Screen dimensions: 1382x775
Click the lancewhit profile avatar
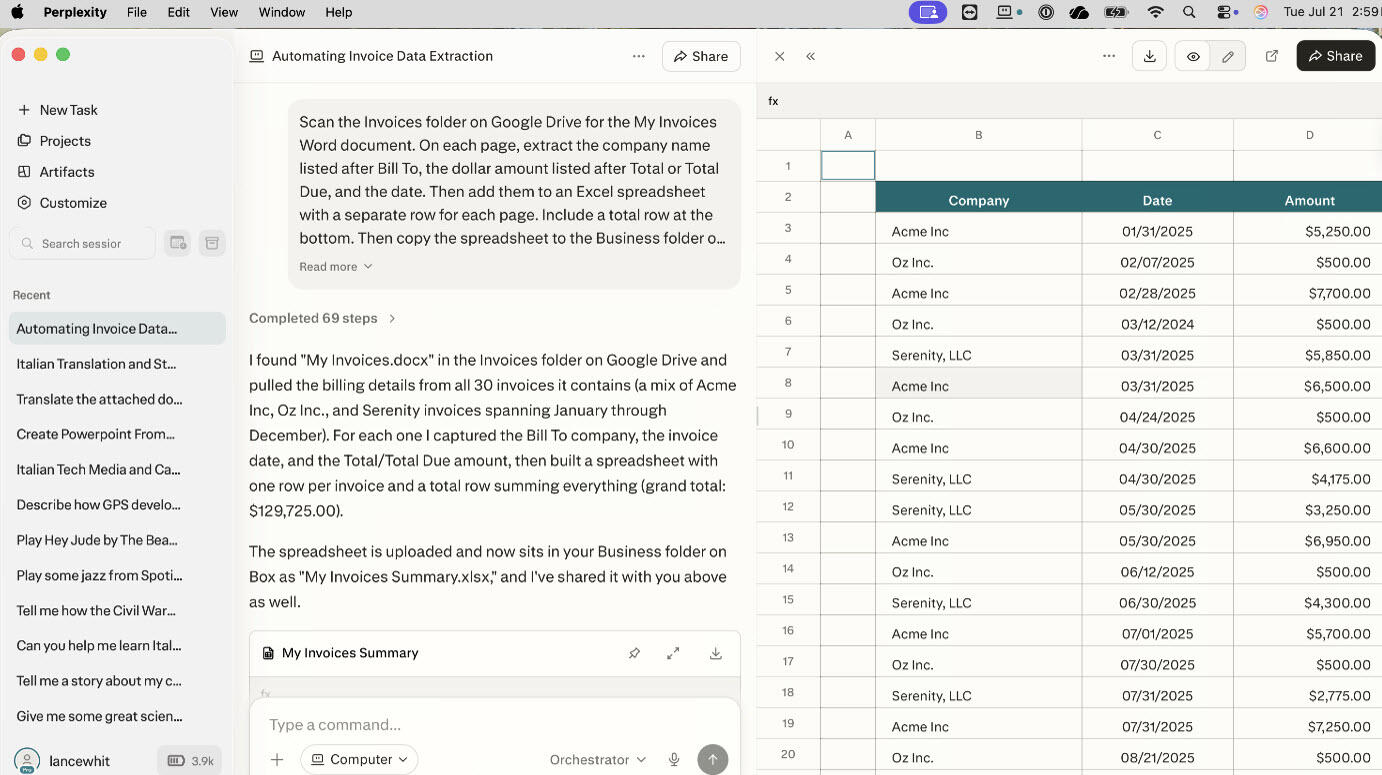click(27, 760)
